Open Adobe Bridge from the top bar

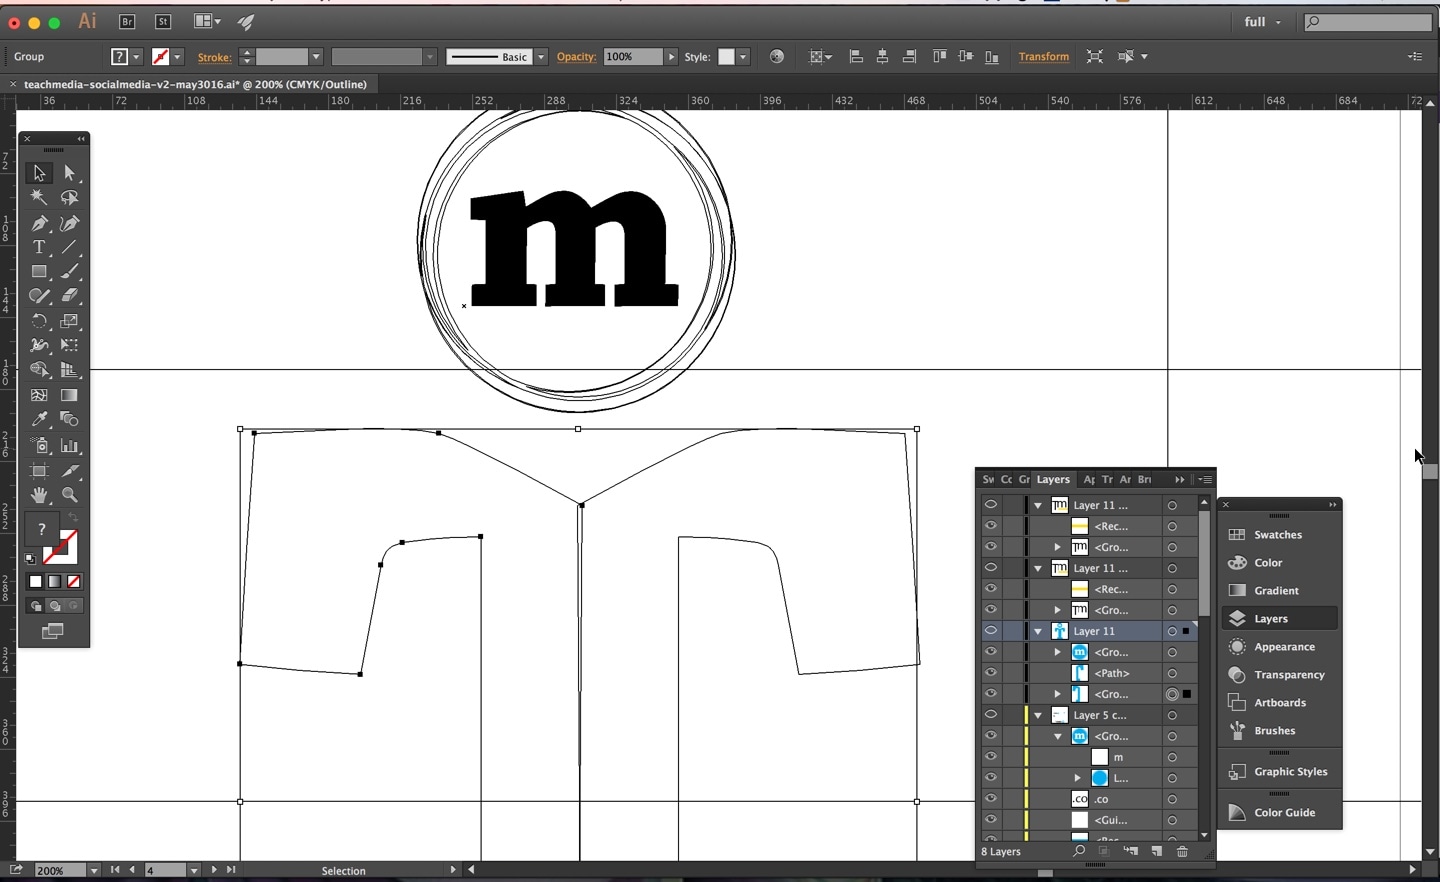[x=127, y=21]
